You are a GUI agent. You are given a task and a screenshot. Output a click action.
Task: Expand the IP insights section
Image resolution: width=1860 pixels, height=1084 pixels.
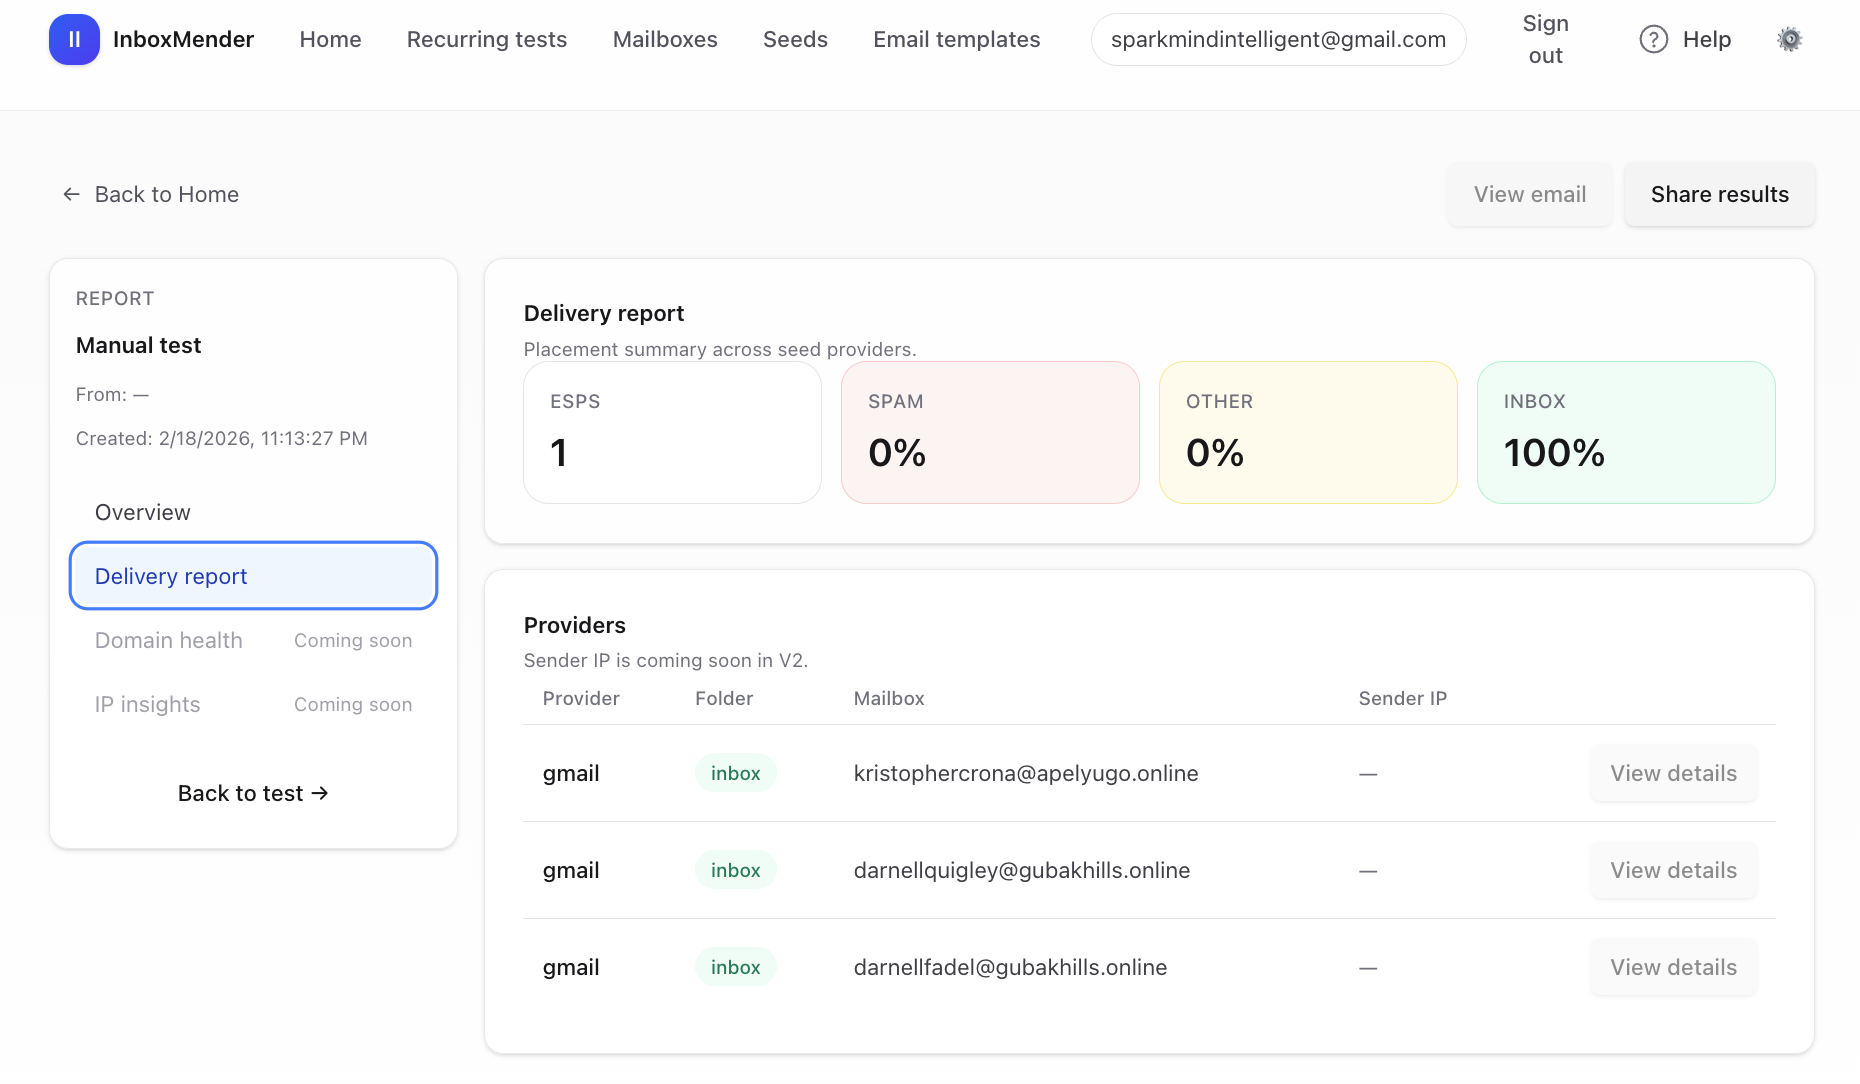147,704
